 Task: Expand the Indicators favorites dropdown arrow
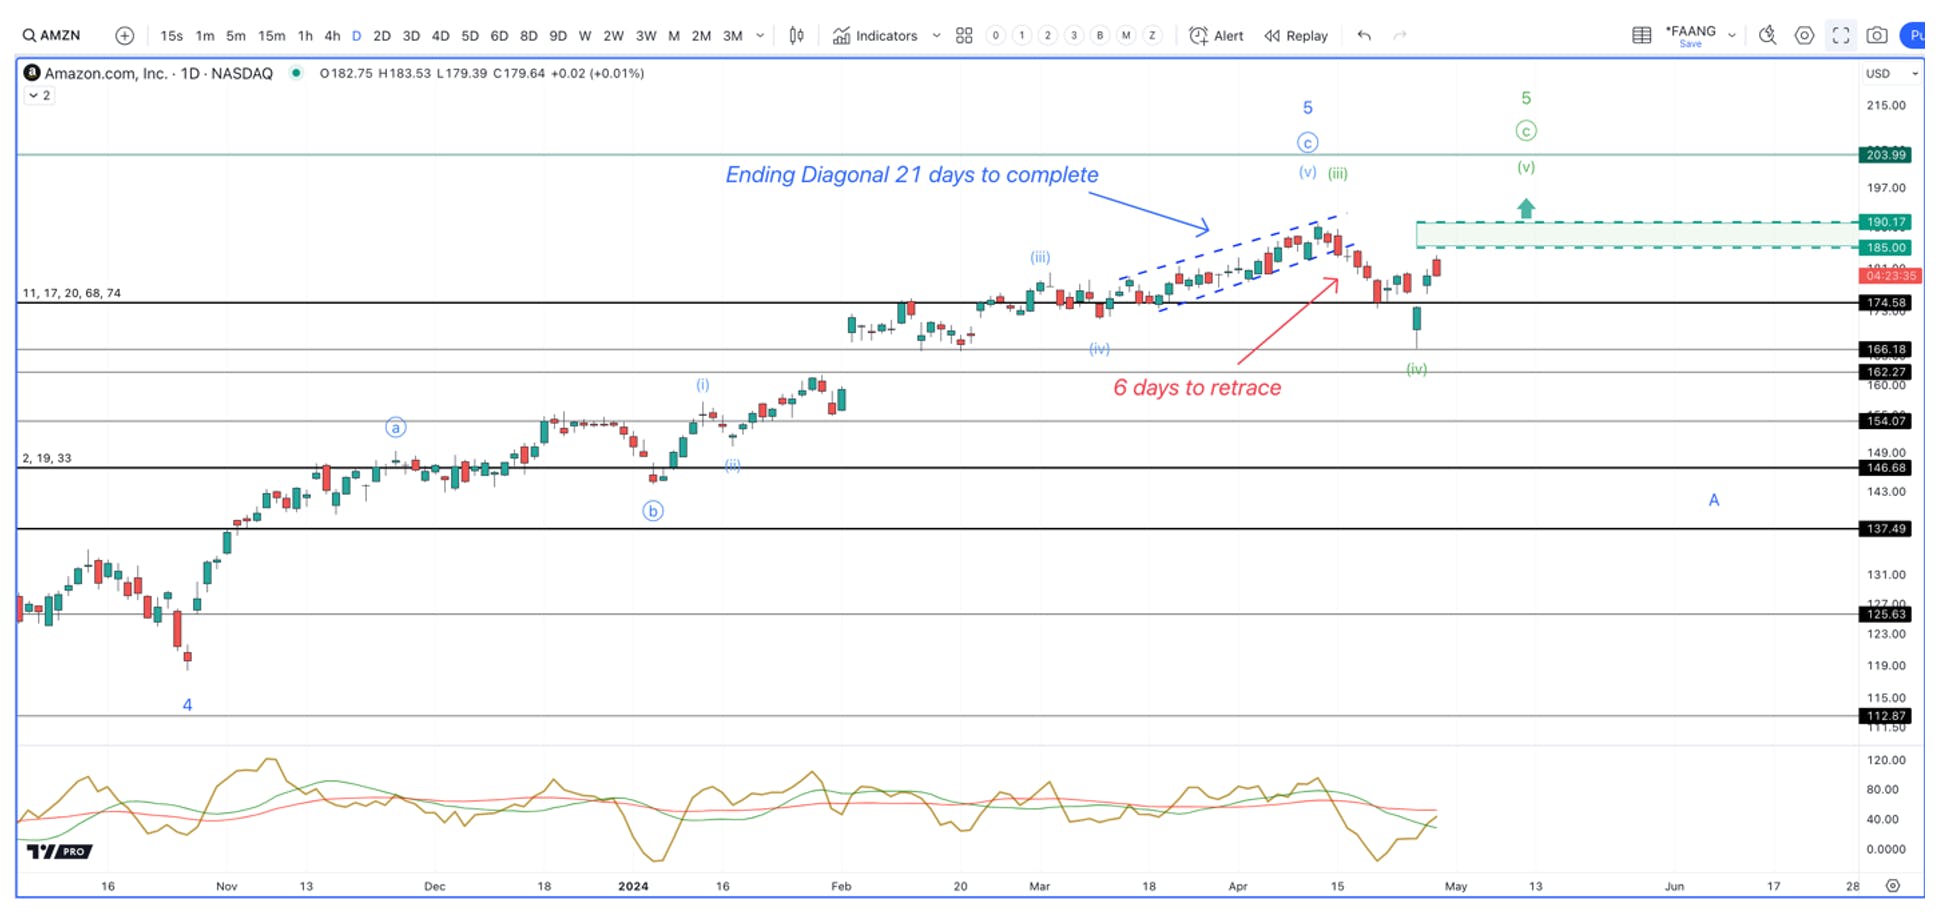(936, 36)
